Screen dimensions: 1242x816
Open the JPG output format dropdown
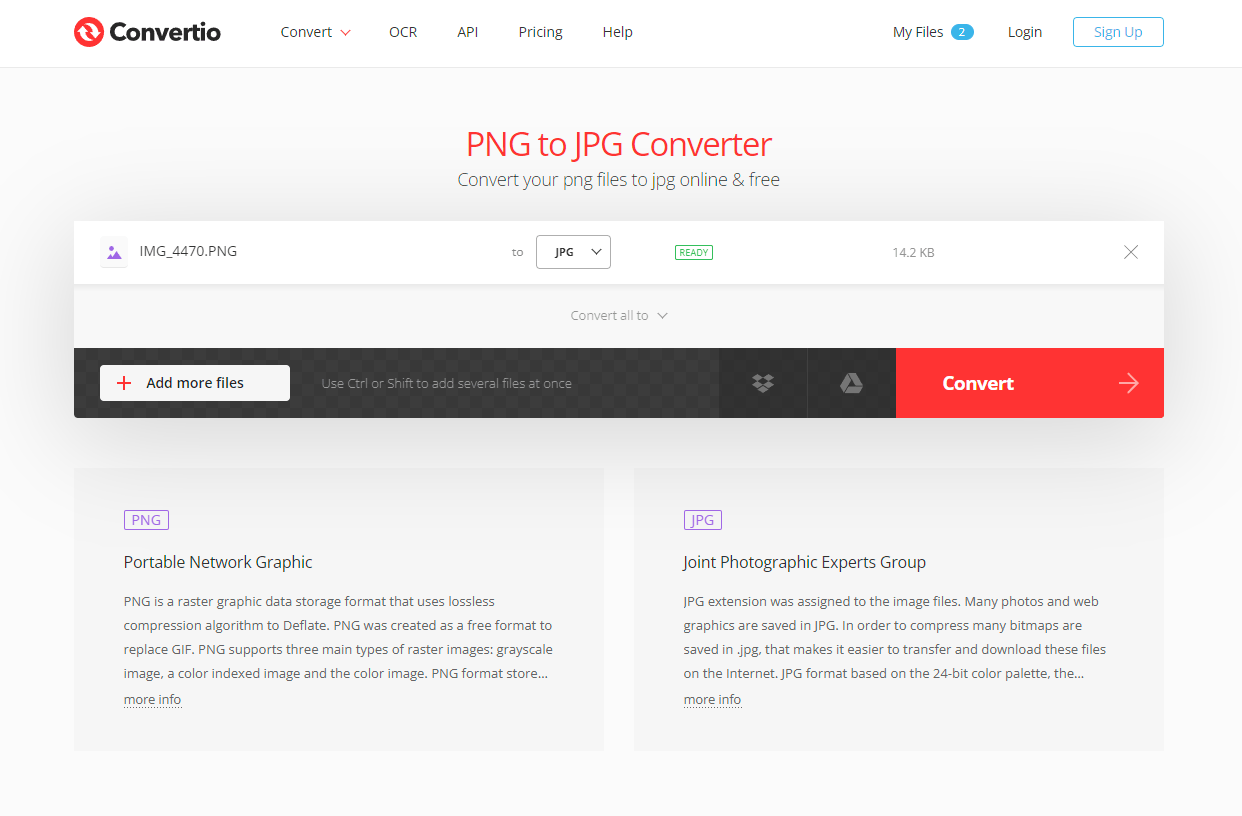click(x=573, y=252)
